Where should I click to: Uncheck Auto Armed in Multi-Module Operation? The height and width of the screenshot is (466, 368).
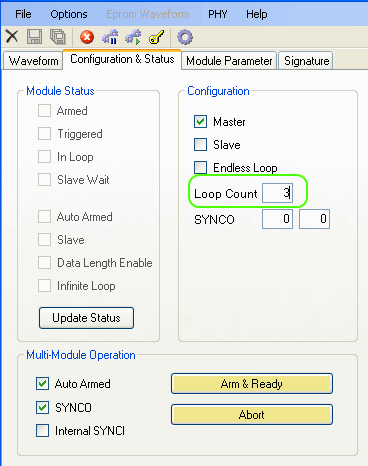pyautogui.click(x=42, y=384)
